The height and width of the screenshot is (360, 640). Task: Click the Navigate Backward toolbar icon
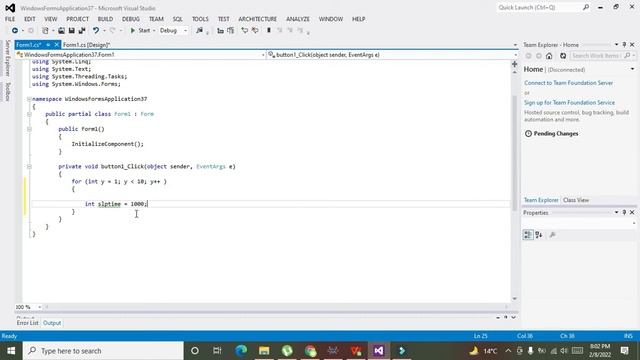[x=15, y=31]
